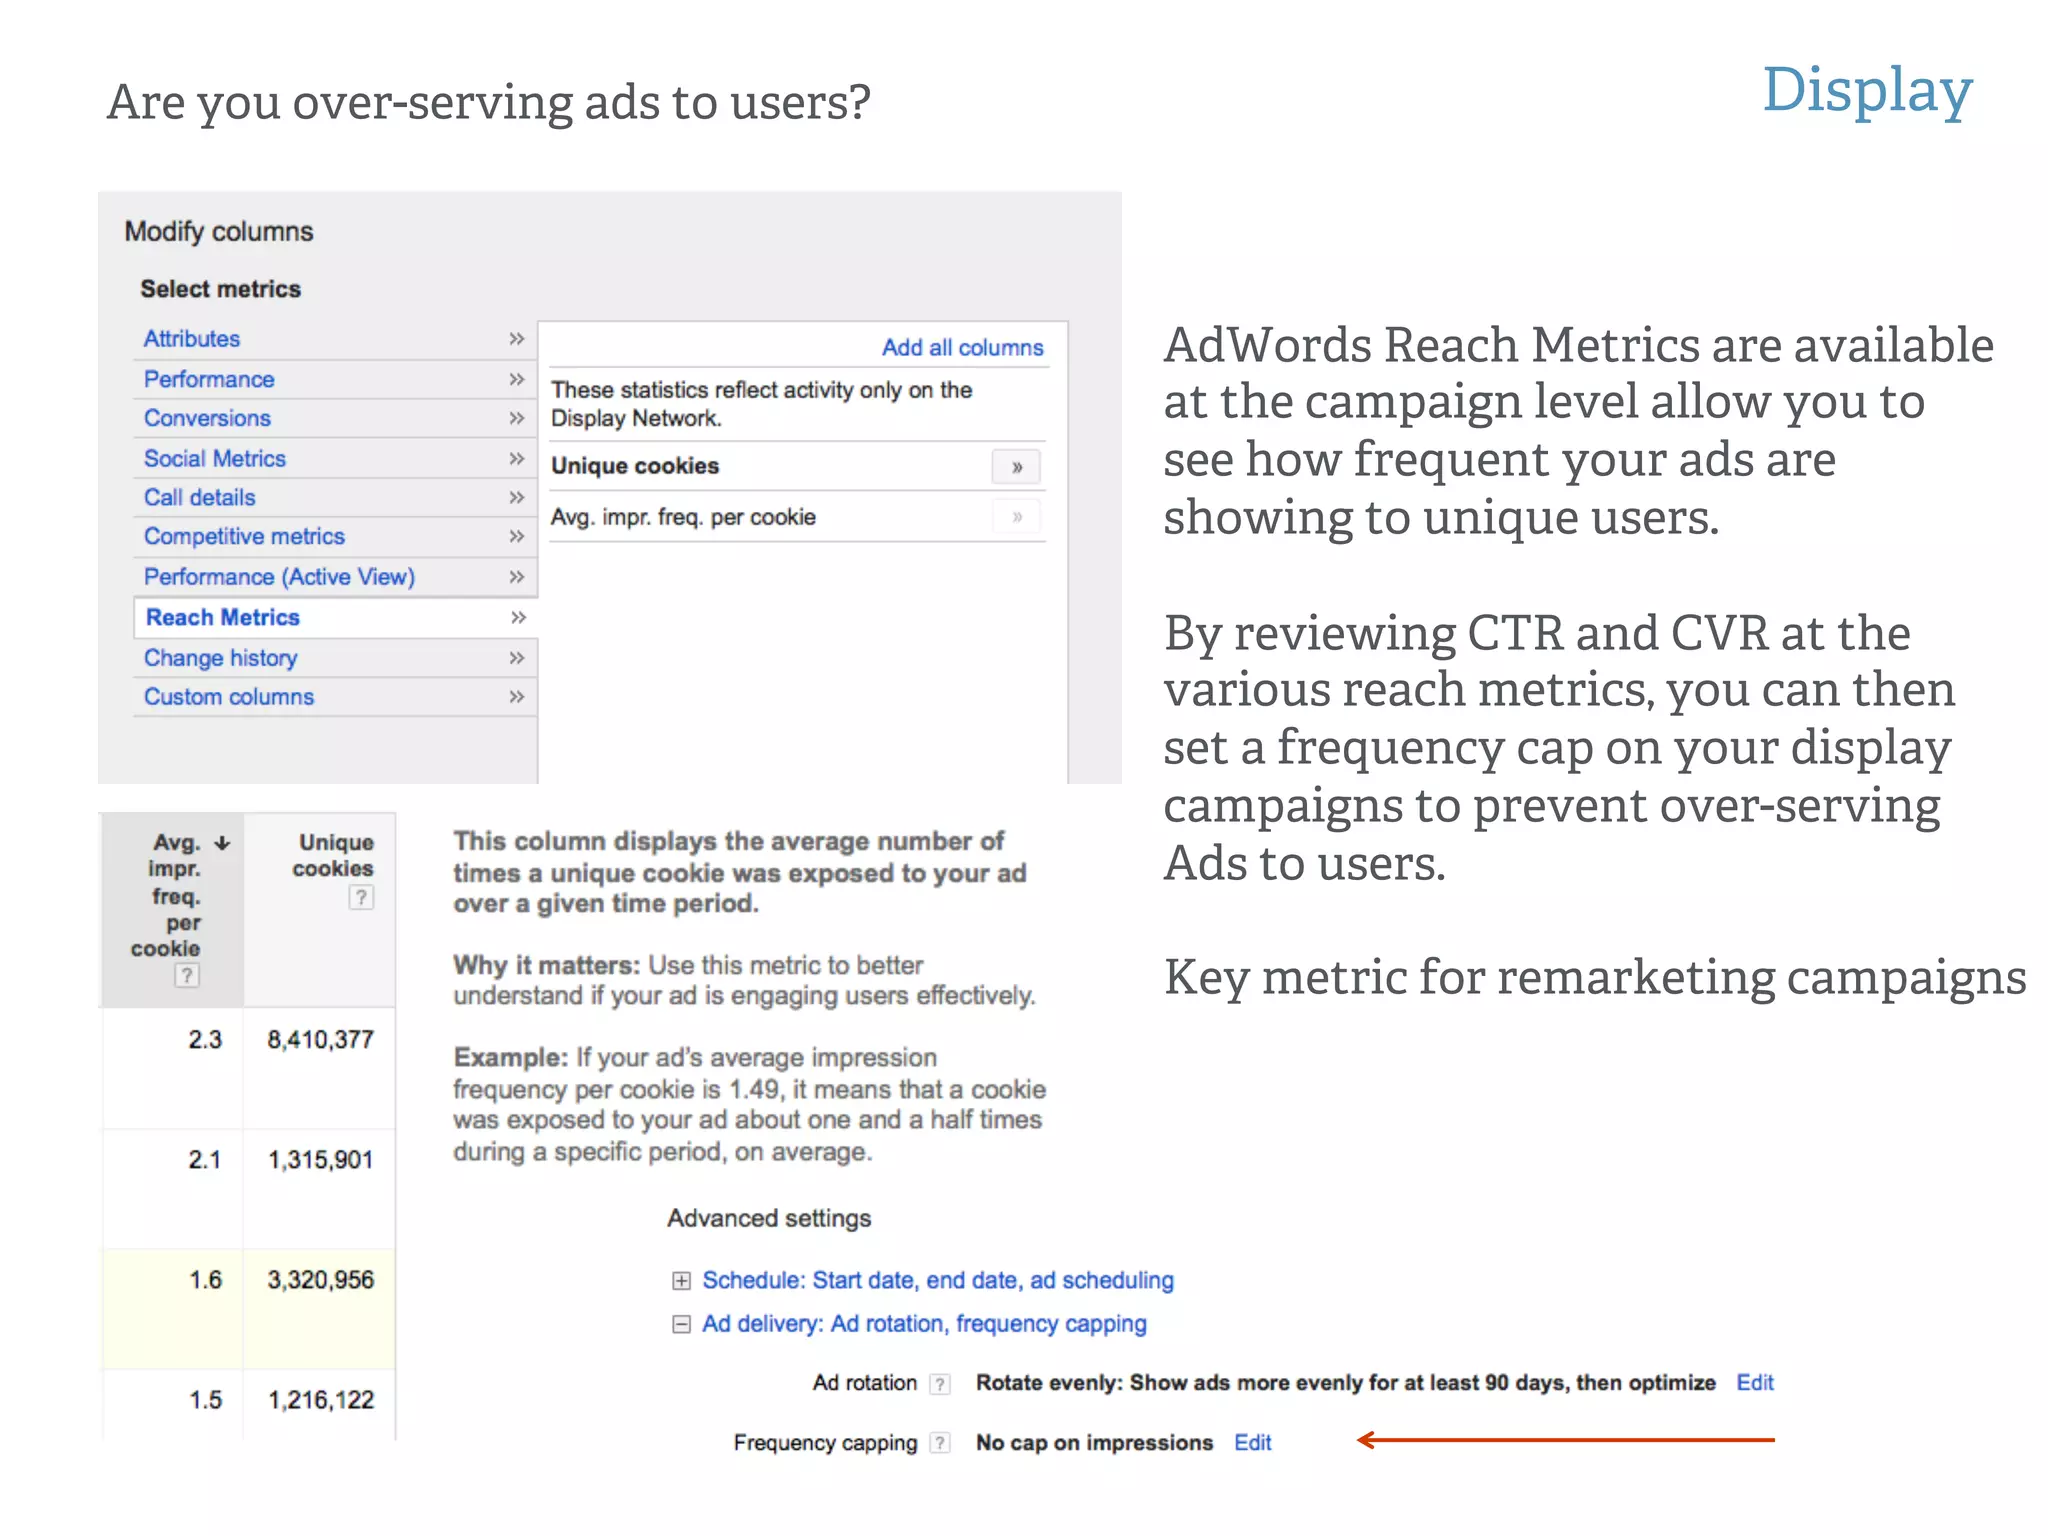Open the Call details category
The image size is (2048, 1536).
point(200,497)
